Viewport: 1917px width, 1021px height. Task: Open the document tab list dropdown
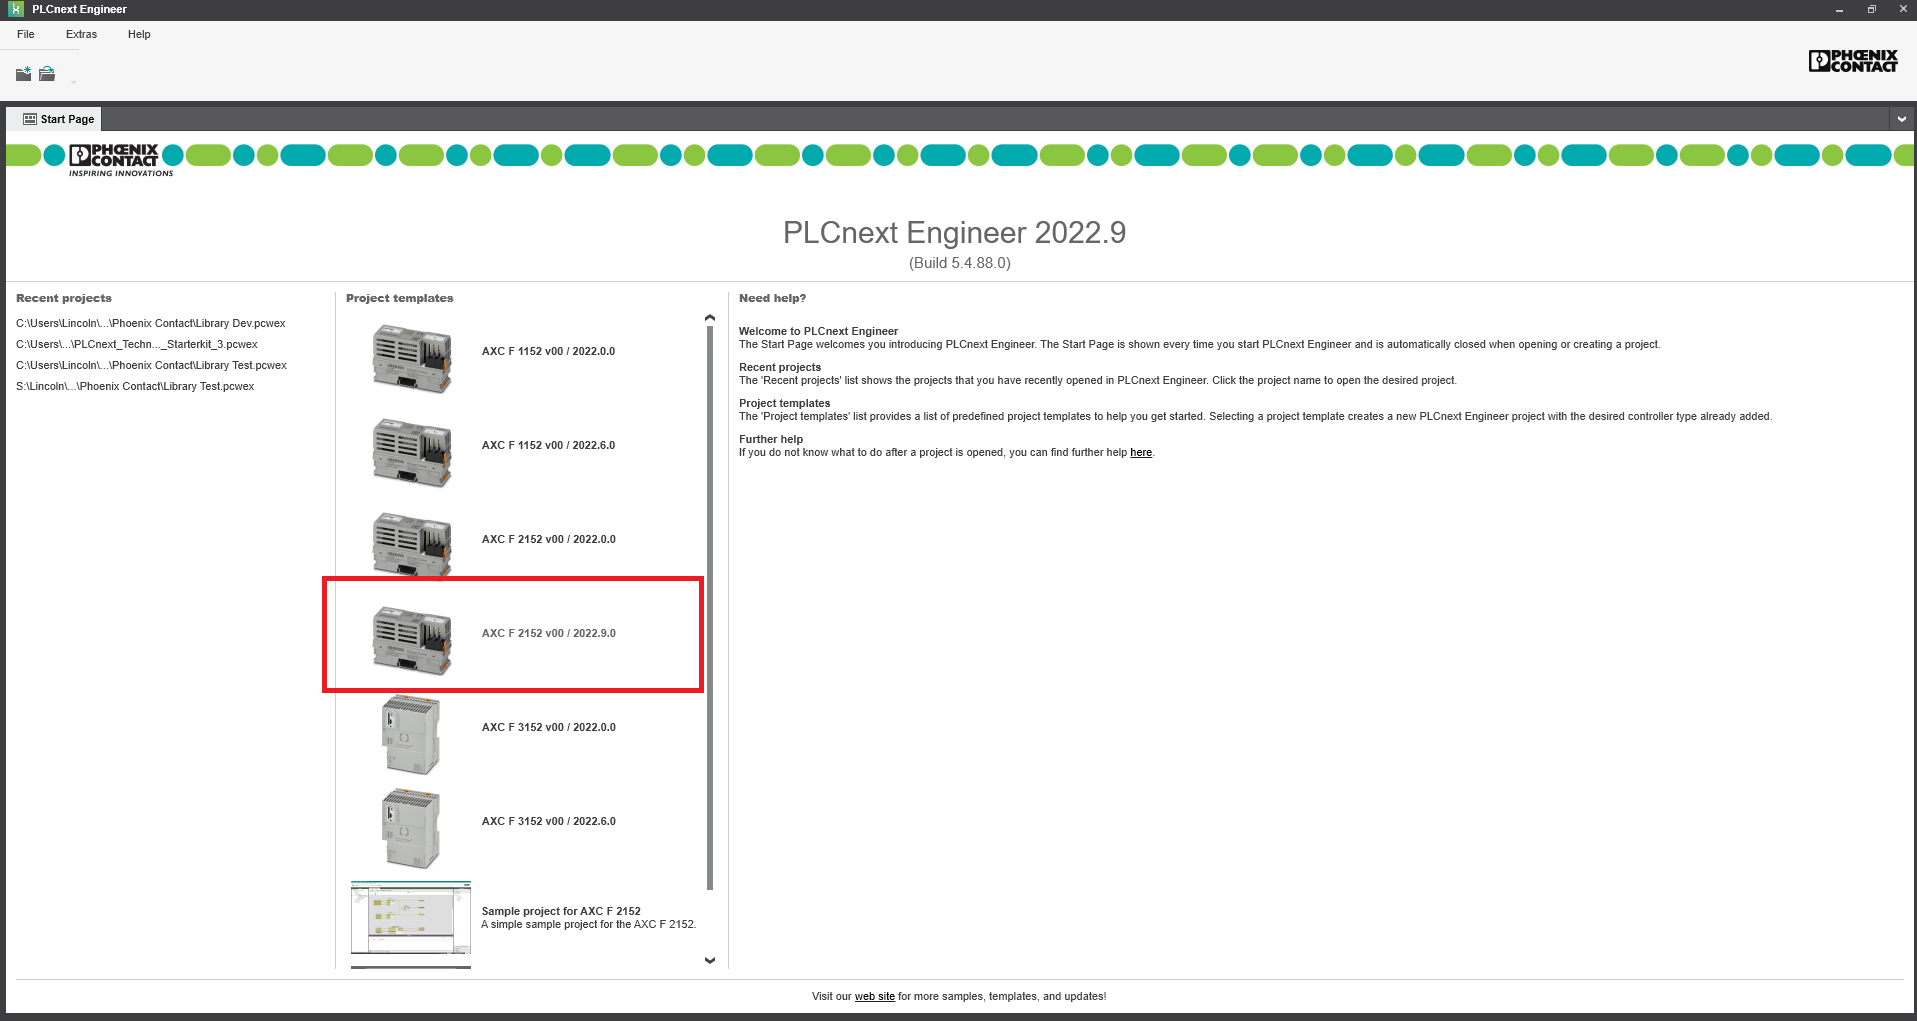(x=1901, y=119)
